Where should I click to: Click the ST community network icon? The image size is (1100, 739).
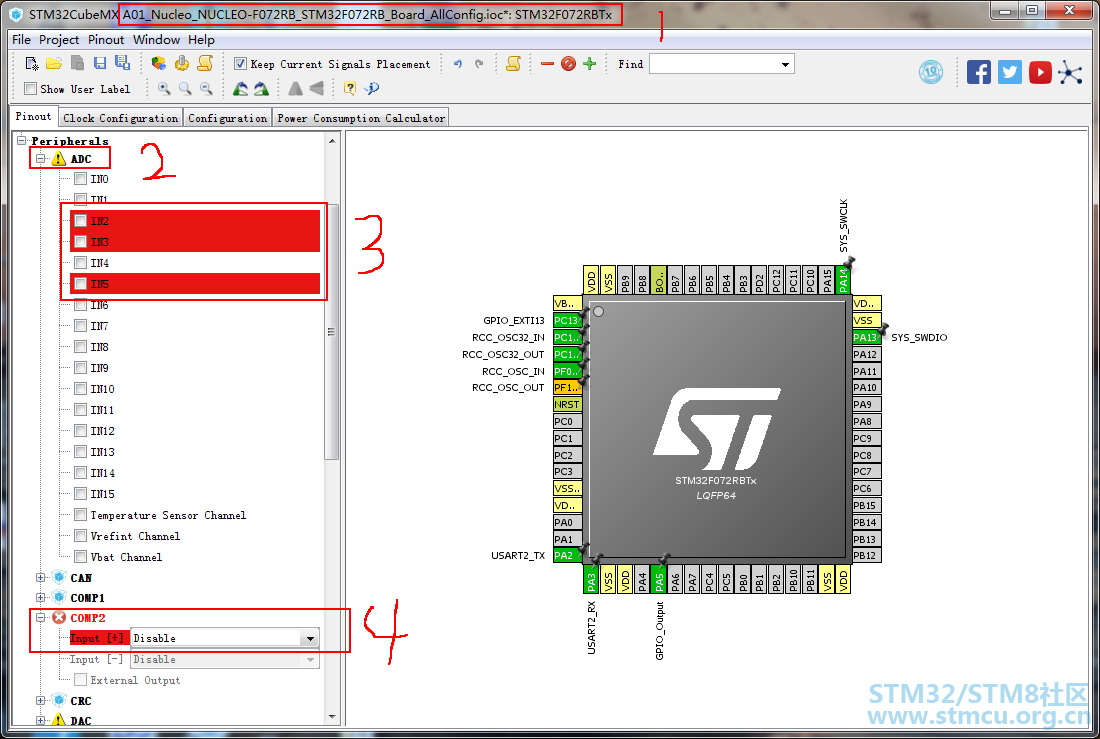click(1071, 72)
